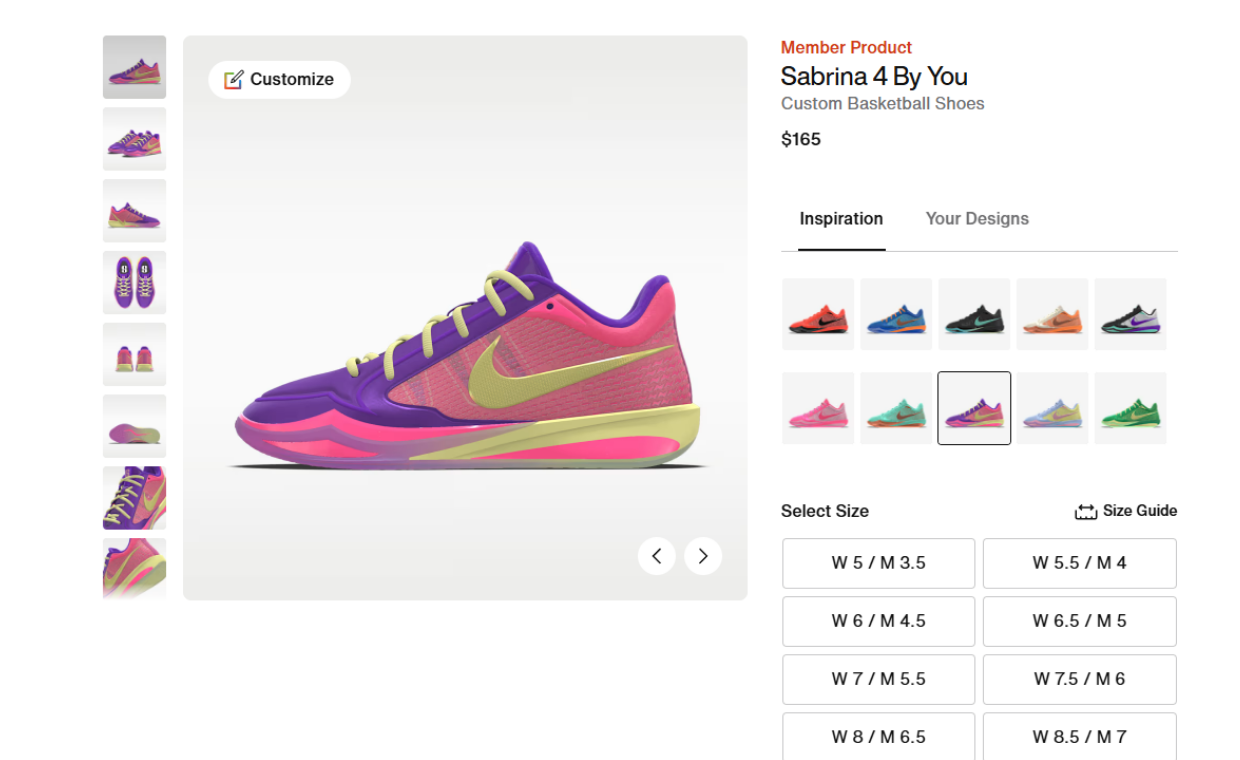Choose the blue and orange shoe design

[896, 314]
